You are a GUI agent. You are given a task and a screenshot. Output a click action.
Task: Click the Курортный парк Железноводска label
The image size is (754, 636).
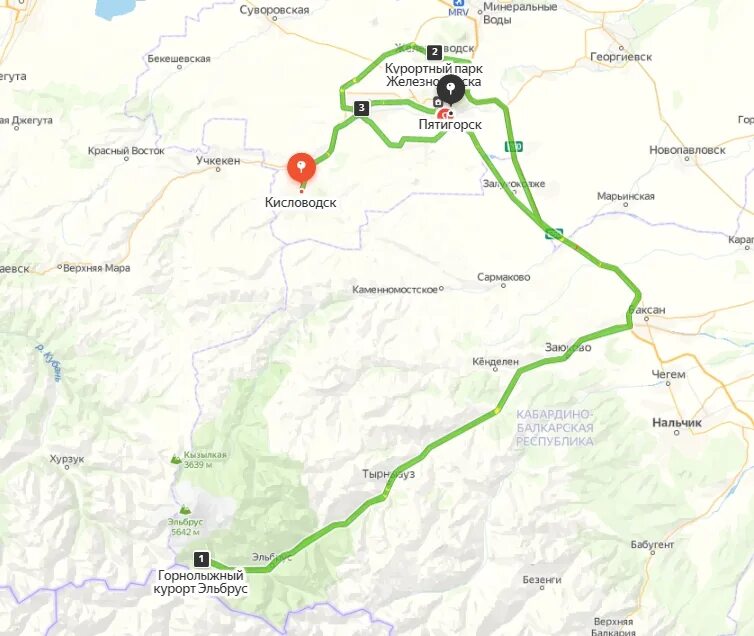coord(434,75)
